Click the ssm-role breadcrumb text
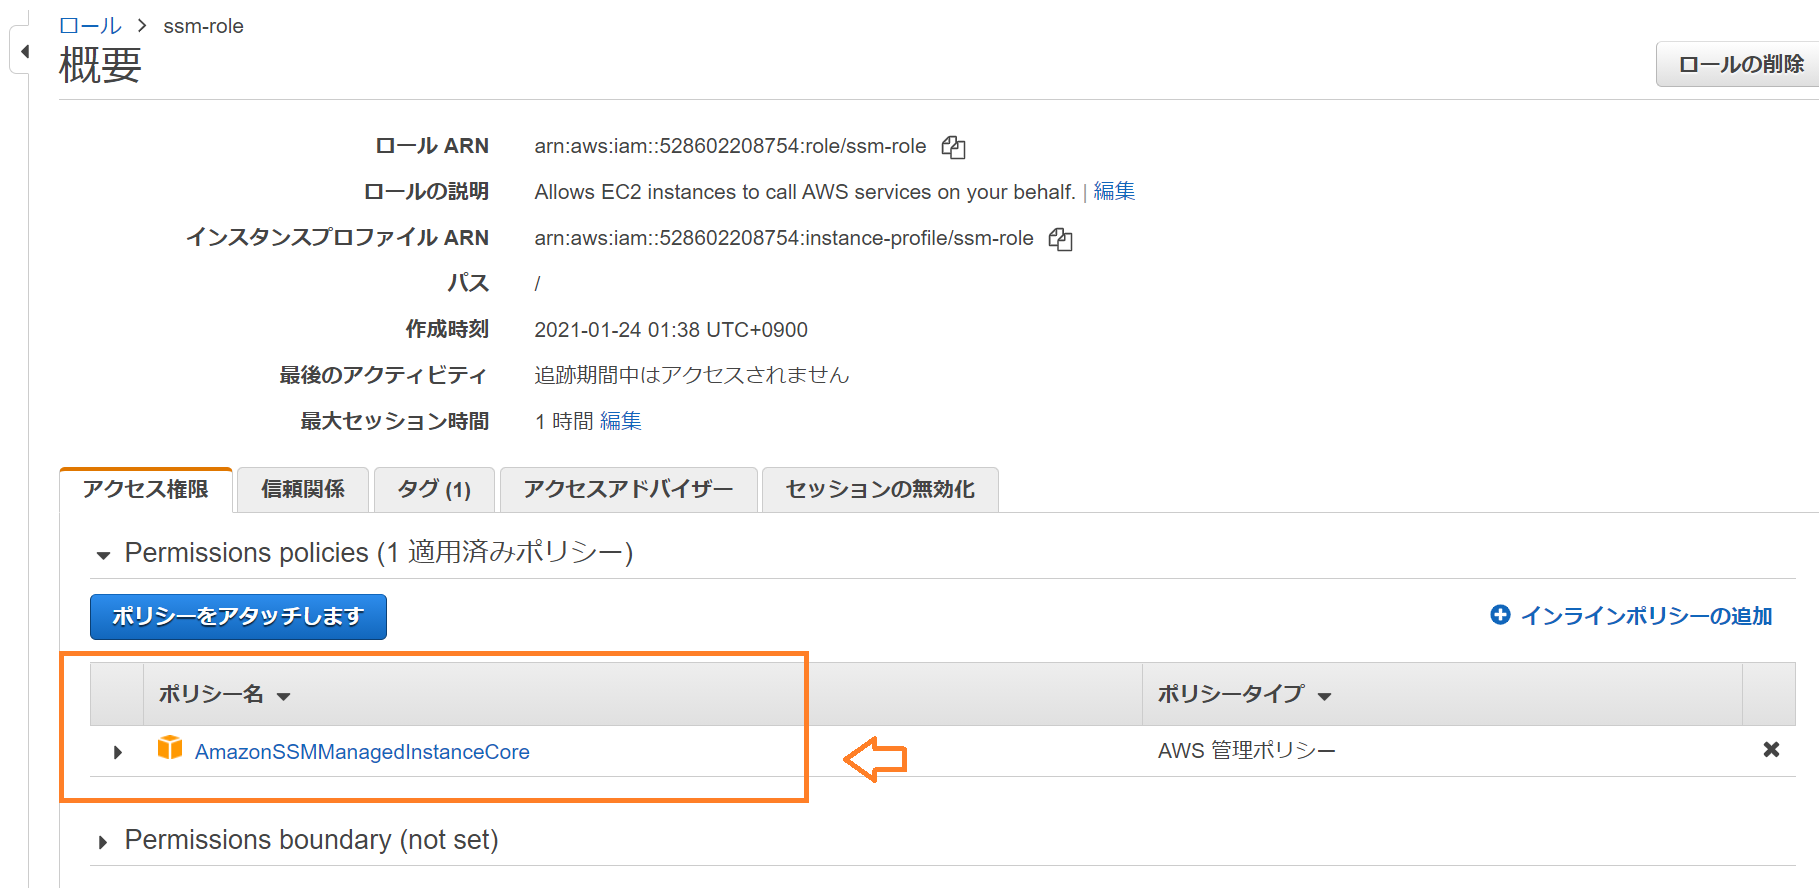The height and width of the screenshot is (888, 1819). pyautogui.click(x=203, y=26)
